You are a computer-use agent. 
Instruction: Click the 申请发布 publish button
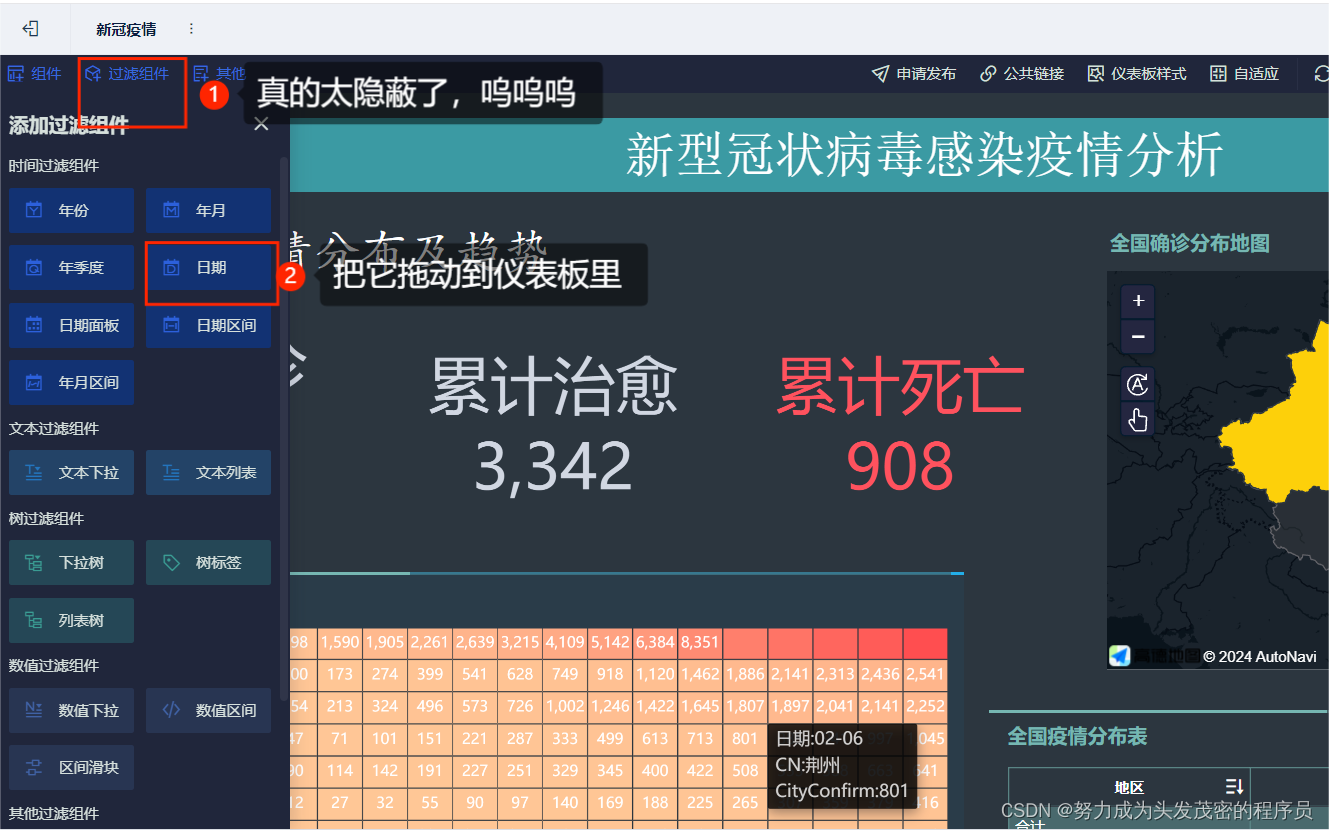click(x=913, y=73)
